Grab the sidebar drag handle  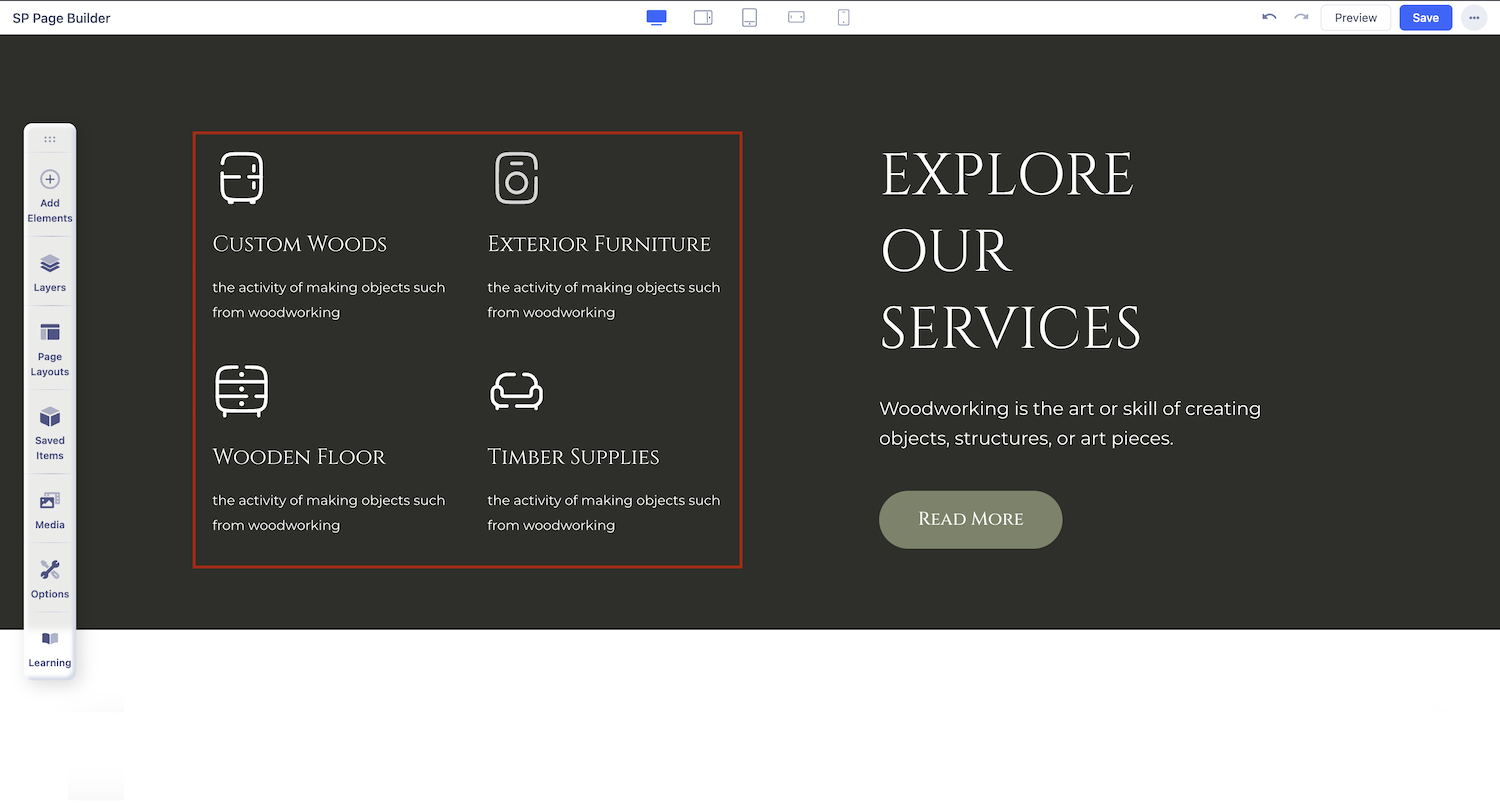pos(50,139)
